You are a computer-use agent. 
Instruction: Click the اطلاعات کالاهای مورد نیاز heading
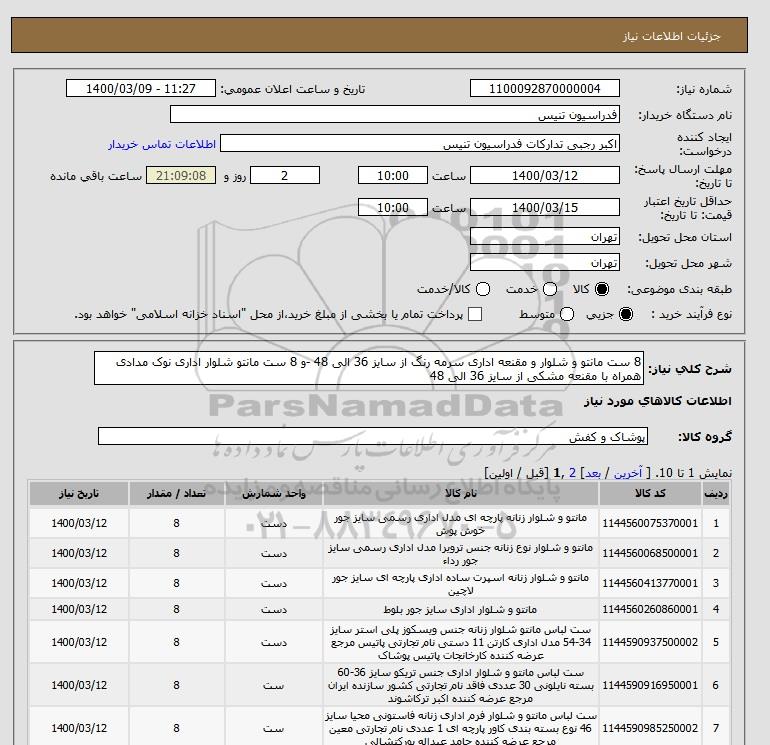click(x=658, y=401)
